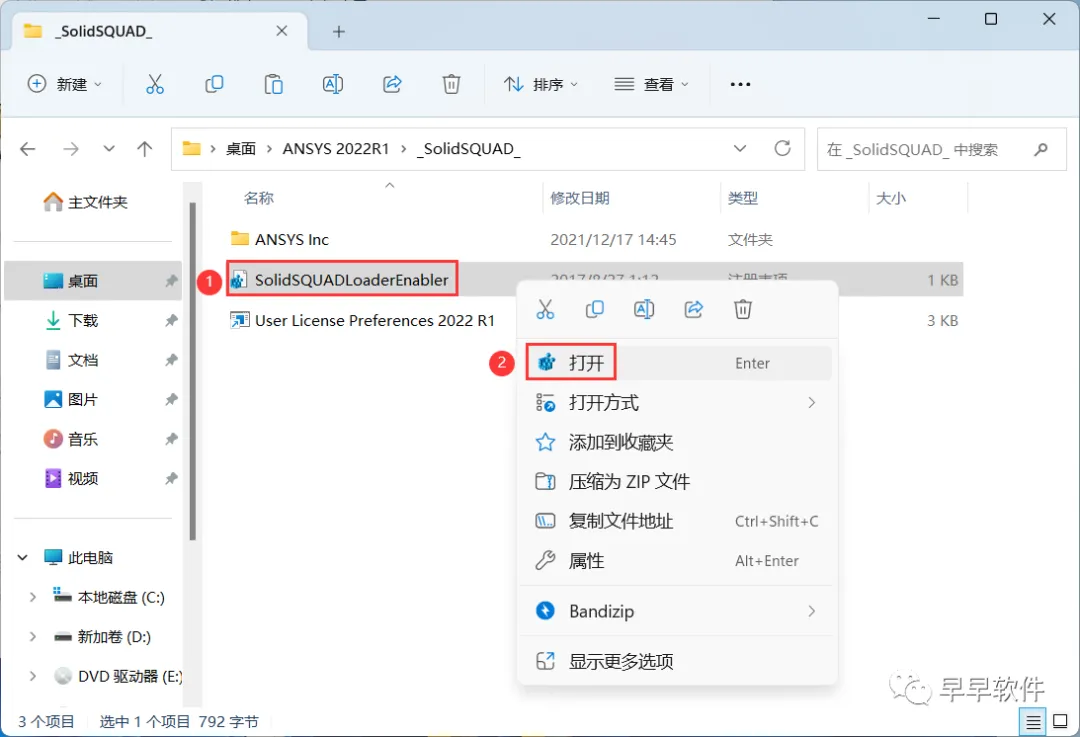Open a new tab with plus button
Image resolution: width=1080 pixels, height=737 pixels.
pyautogui.click(x=338, y=31)
